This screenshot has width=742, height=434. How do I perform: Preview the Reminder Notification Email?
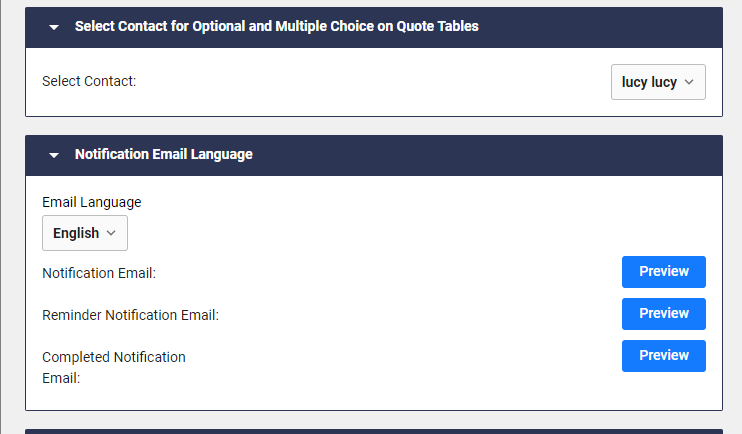point(664,314)
